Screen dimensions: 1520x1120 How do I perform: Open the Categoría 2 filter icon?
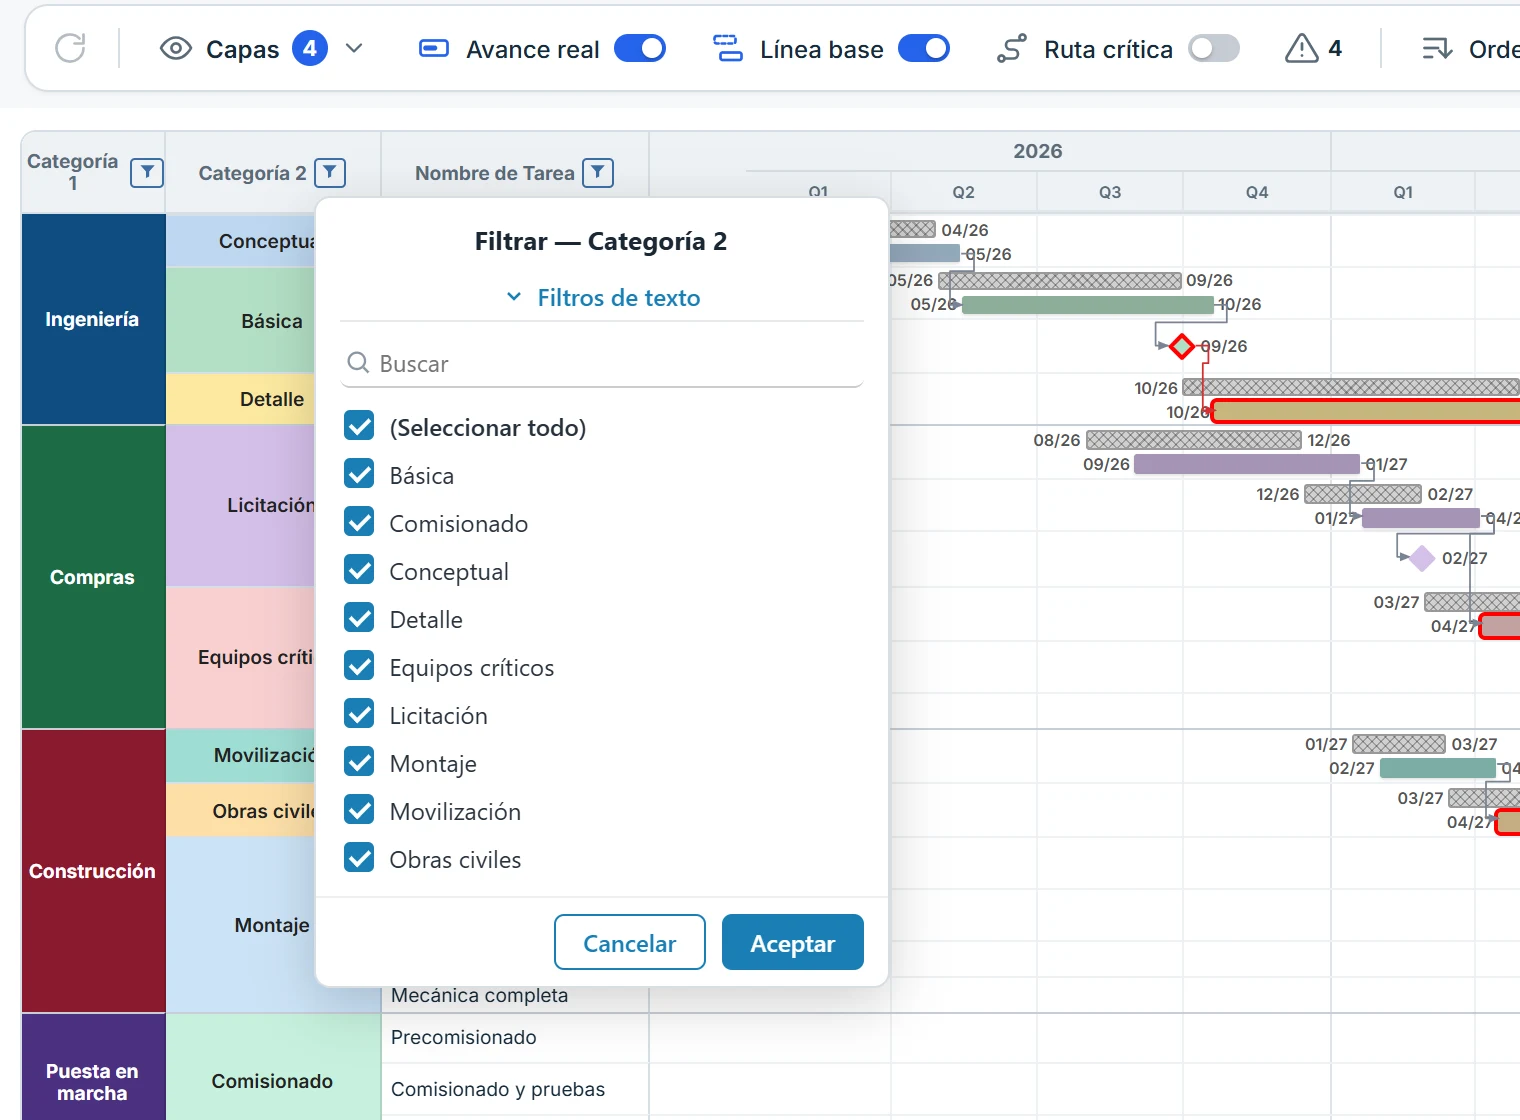330,173
